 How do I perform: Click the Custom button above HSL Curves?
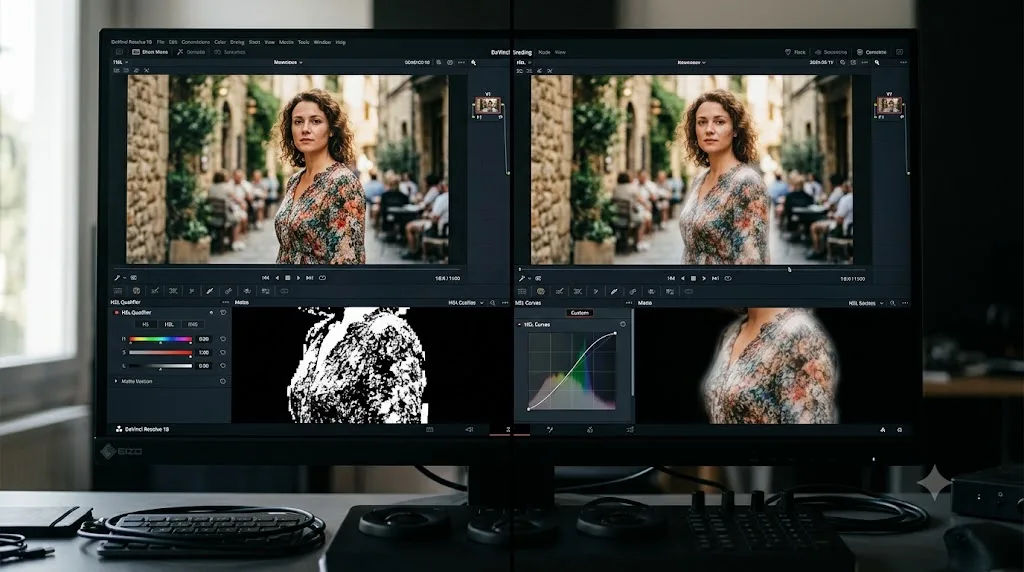point(579,313)
